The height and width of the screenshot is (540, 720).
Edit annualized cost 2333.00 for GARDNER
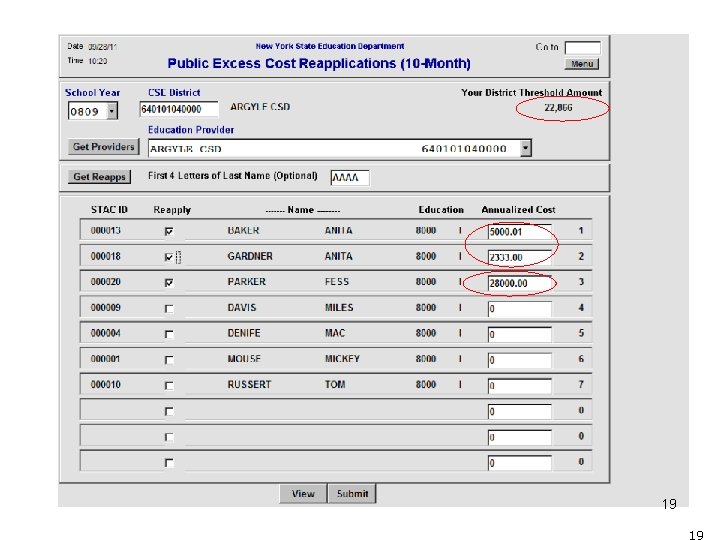pos(519,257)
